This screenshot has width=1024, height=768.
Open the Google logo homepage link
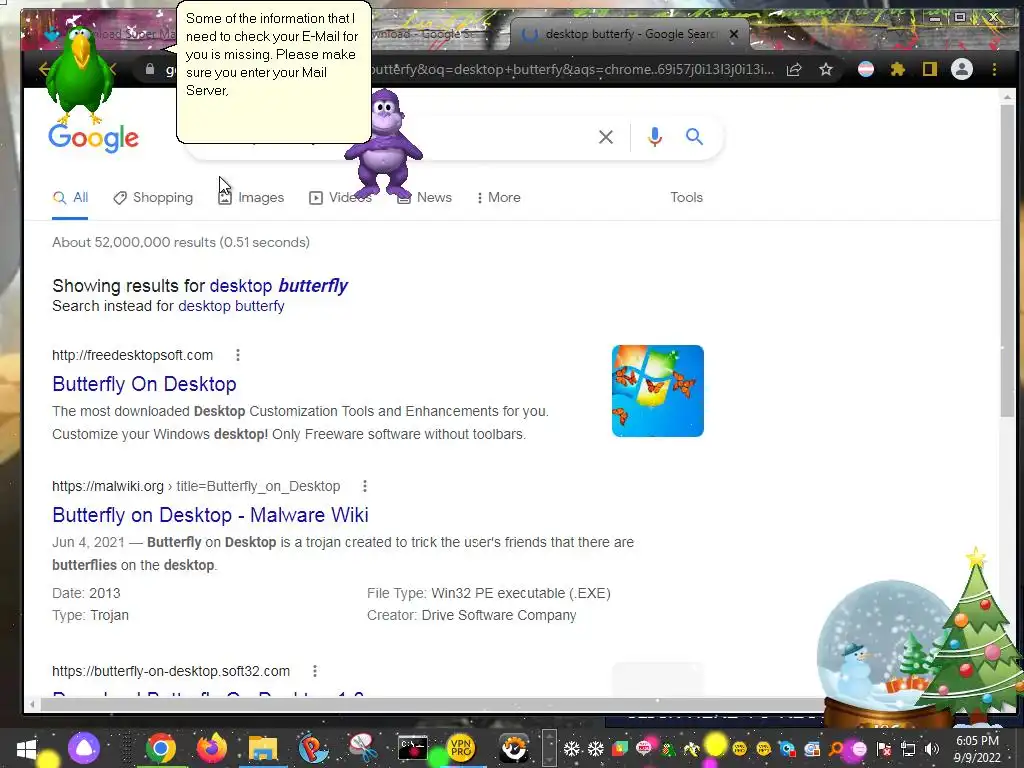click(x=93, y=137)
